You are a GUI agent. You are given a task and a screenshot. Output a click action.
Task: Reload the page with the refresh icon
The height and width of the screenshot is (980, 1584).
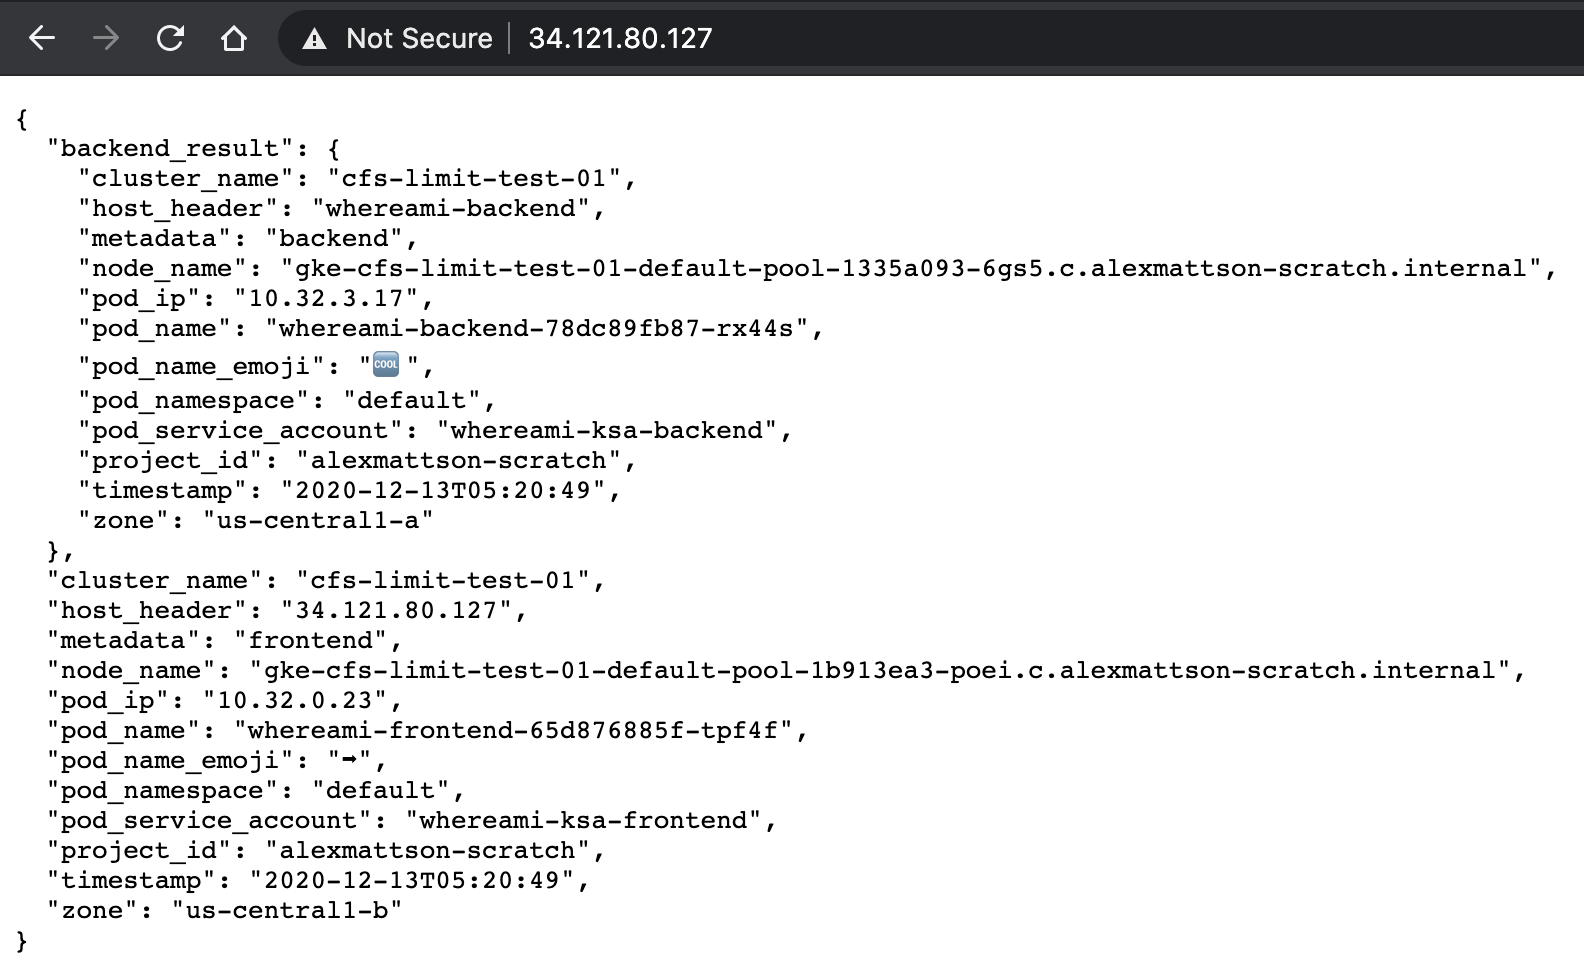(170, 38)
